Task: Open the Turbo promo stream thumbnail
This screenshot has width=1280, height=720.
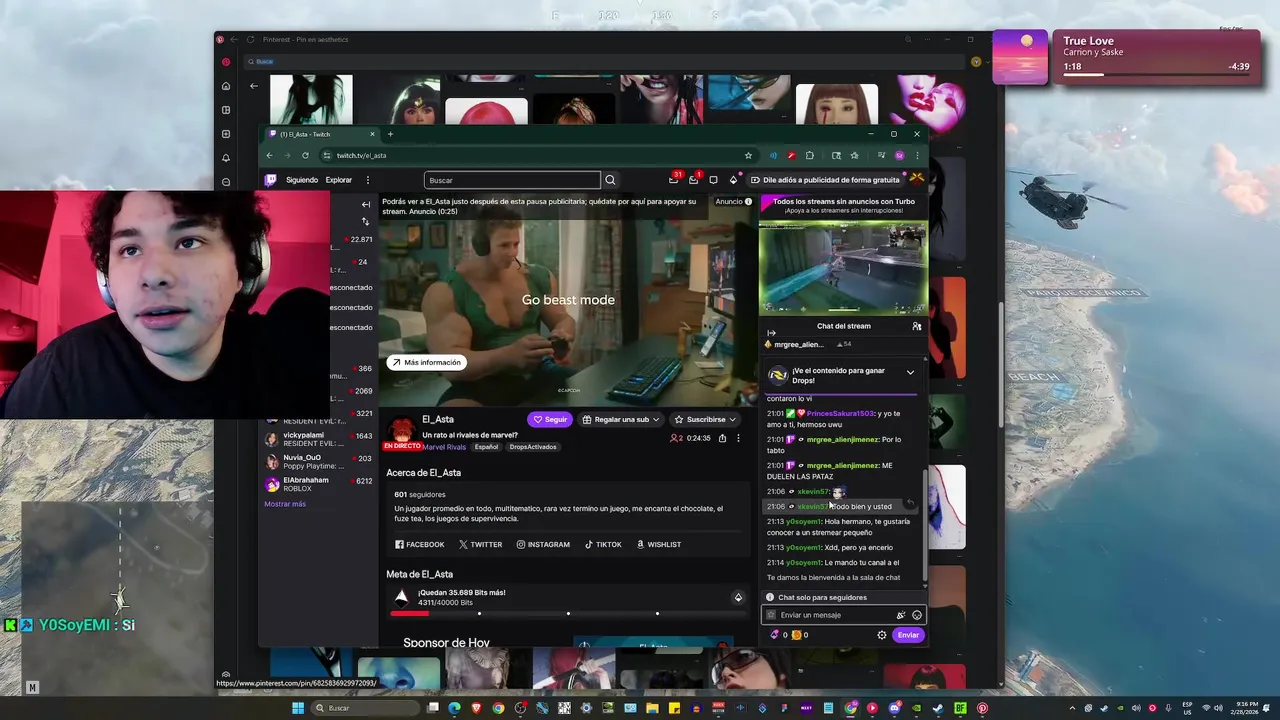Action: [x=843, y=267]
